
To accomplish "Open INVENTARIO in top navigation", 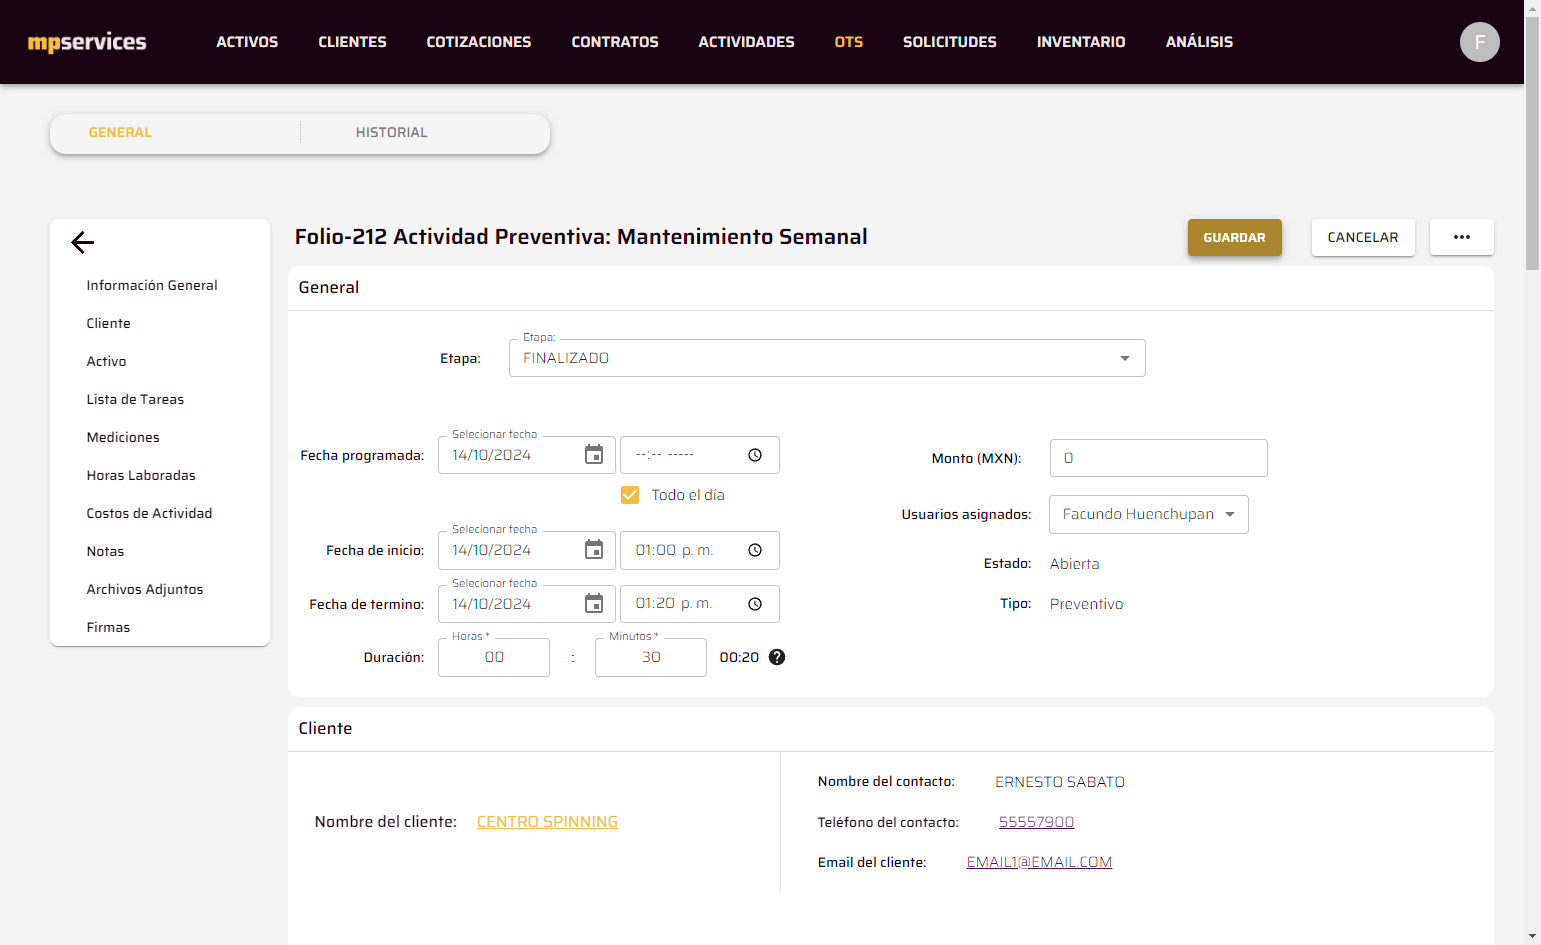I will point(1081,42).
